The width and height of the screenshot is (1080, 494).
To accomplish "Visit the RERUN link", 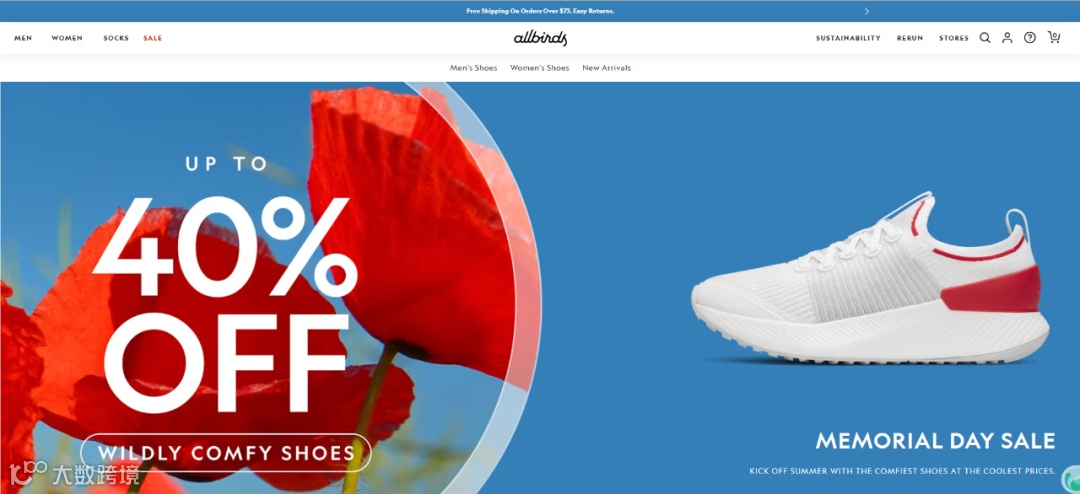I will [910, 39].
